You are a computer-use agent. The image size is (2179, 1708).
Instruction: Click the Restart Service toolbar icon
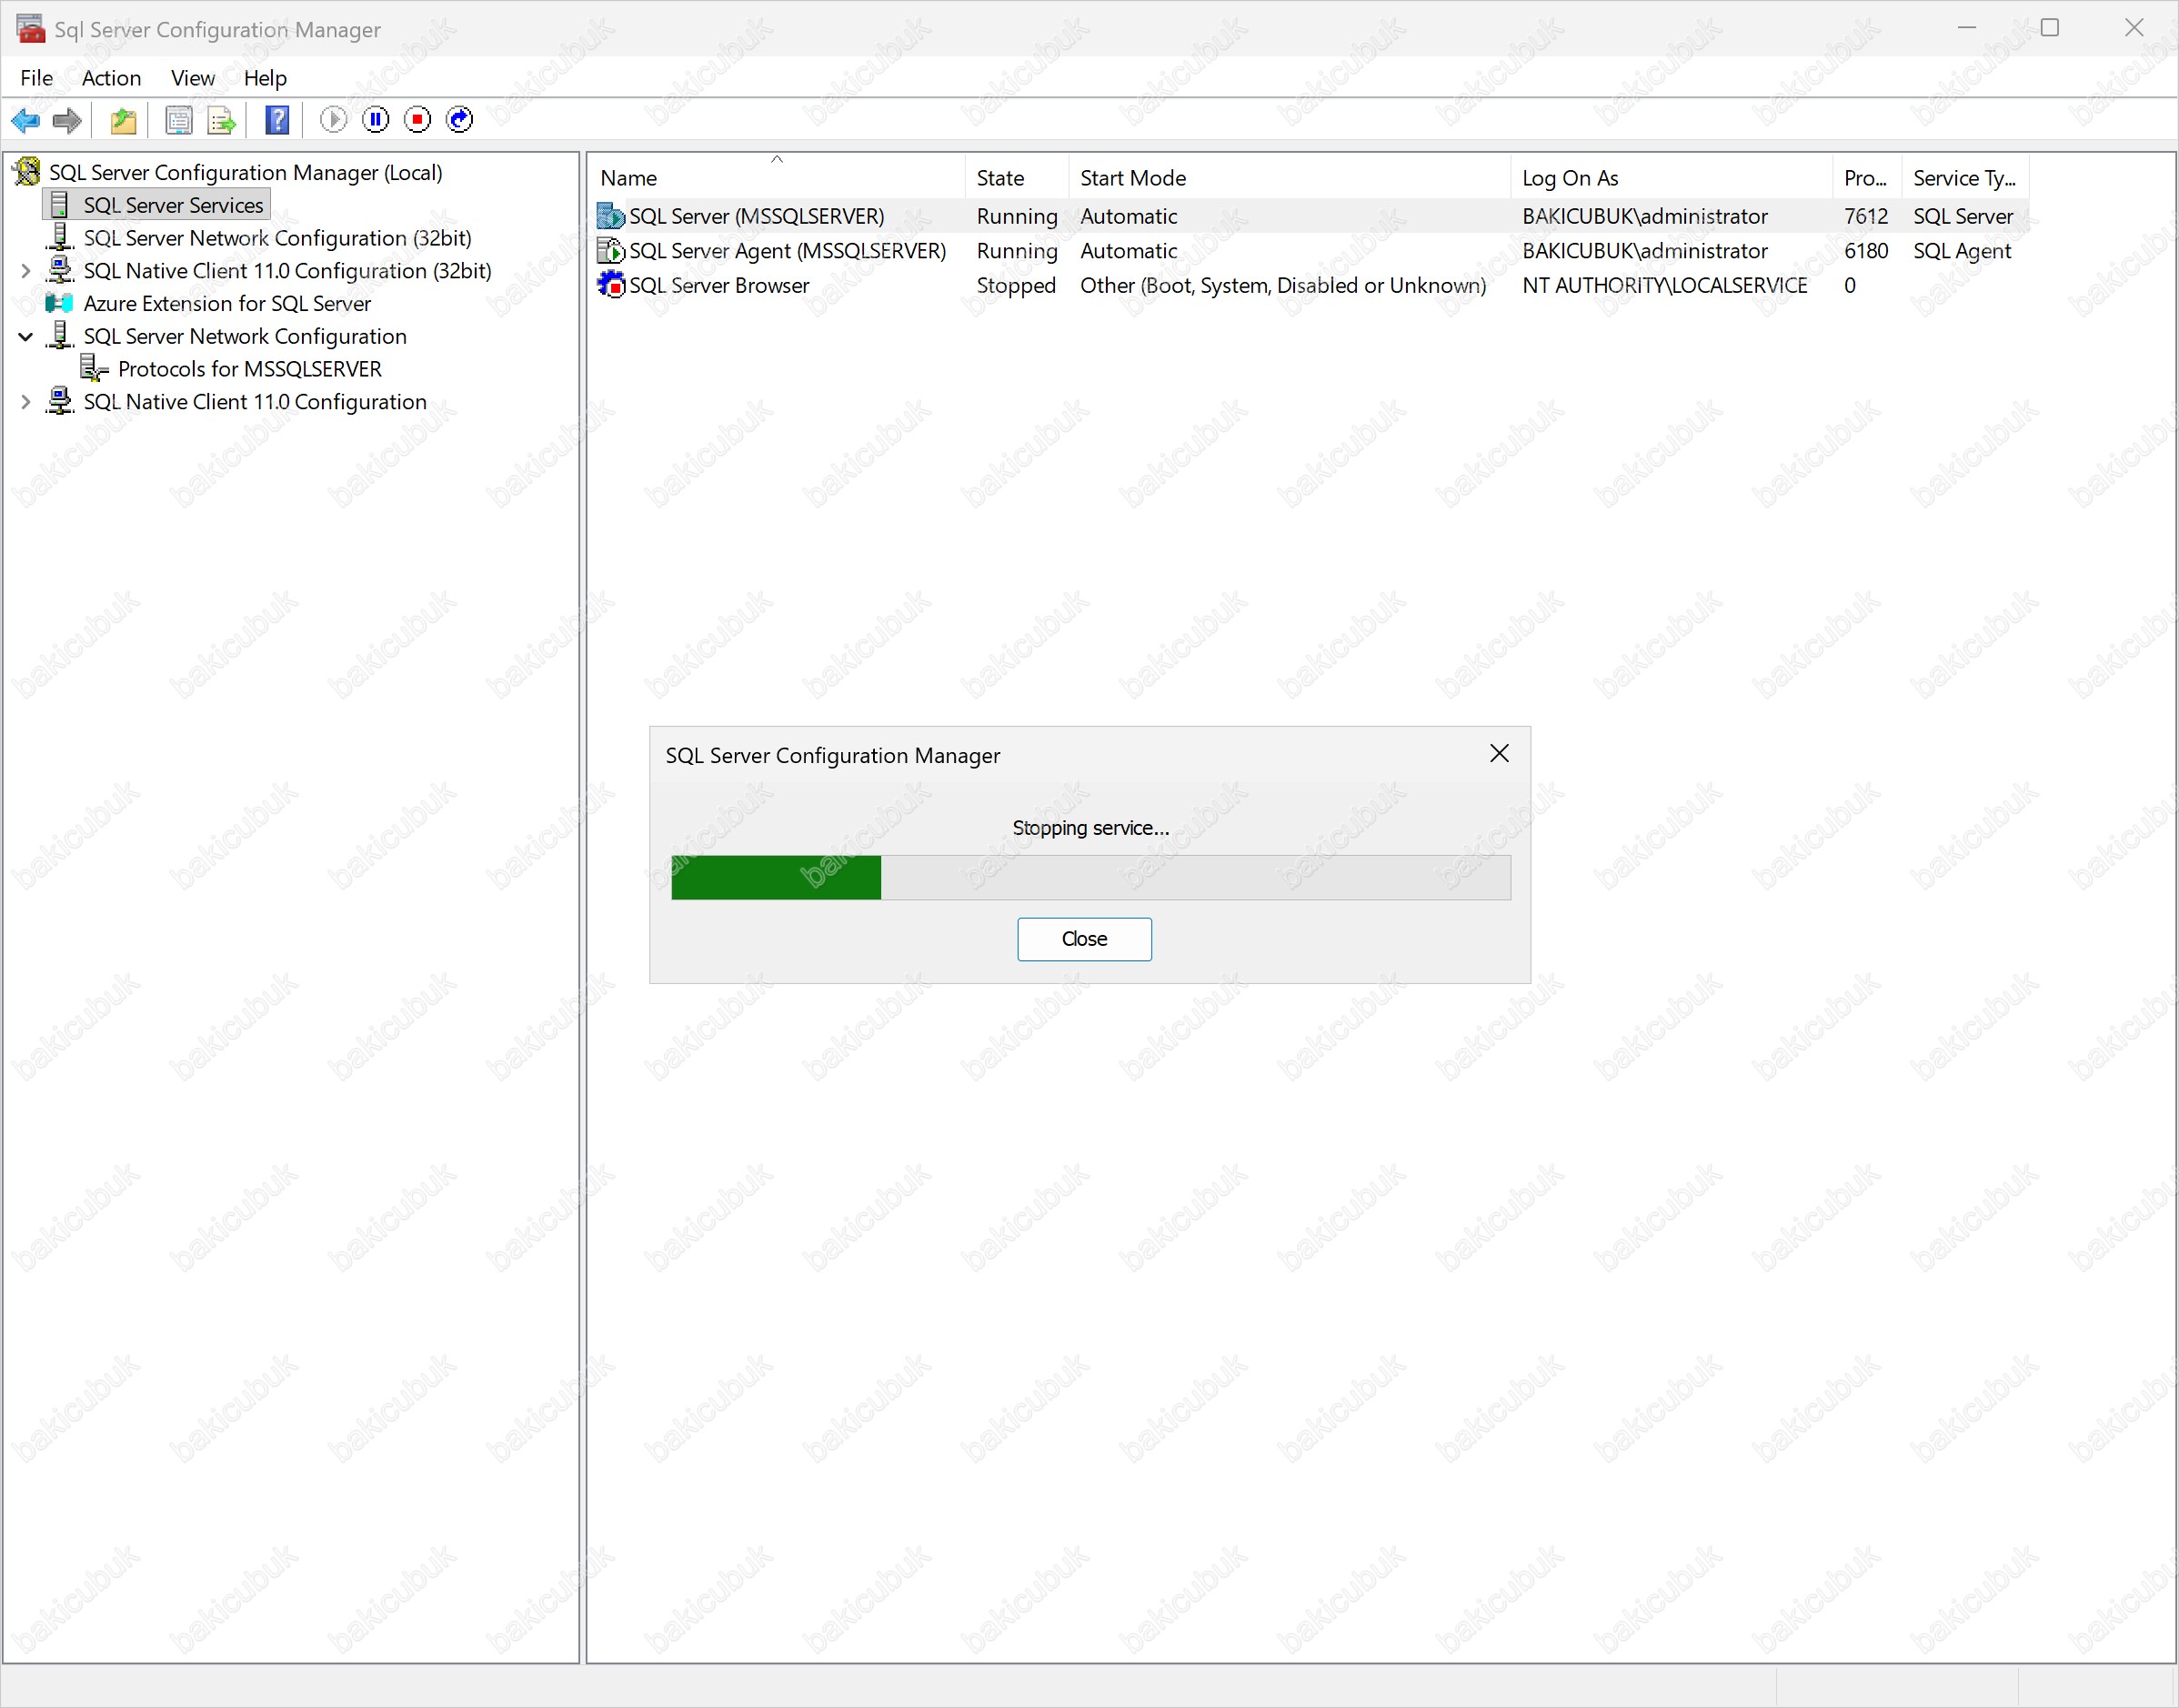click(459, 120)
